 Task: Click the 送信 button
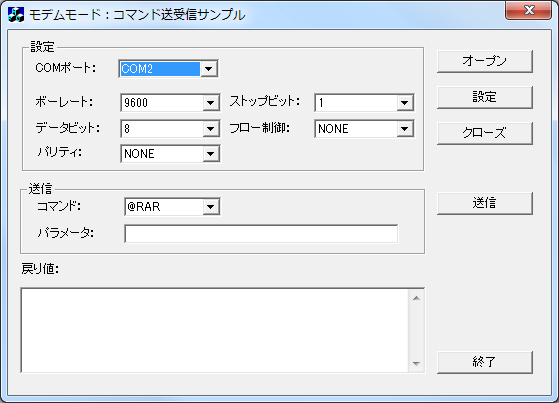click(x=484, y=203)
